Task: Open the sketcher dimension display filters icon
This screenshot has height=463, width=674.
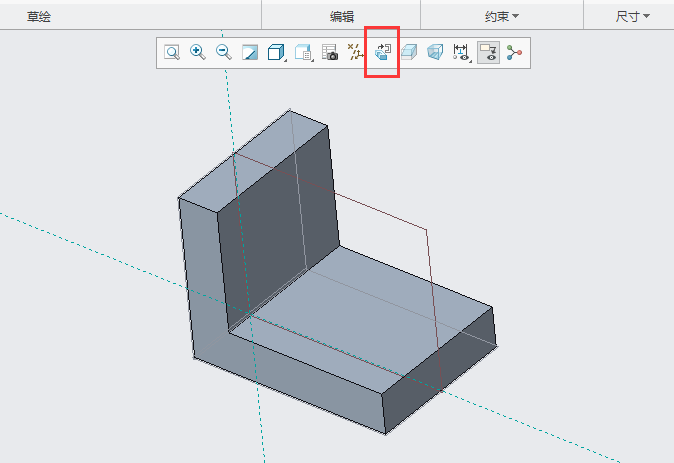Action: coord(462,52)
